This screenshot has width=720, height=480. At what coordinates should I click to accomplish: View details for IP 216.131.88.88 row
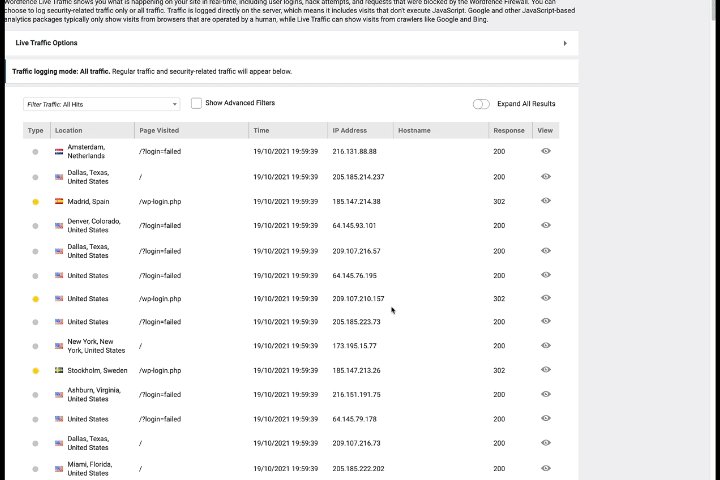coord(546,151)
